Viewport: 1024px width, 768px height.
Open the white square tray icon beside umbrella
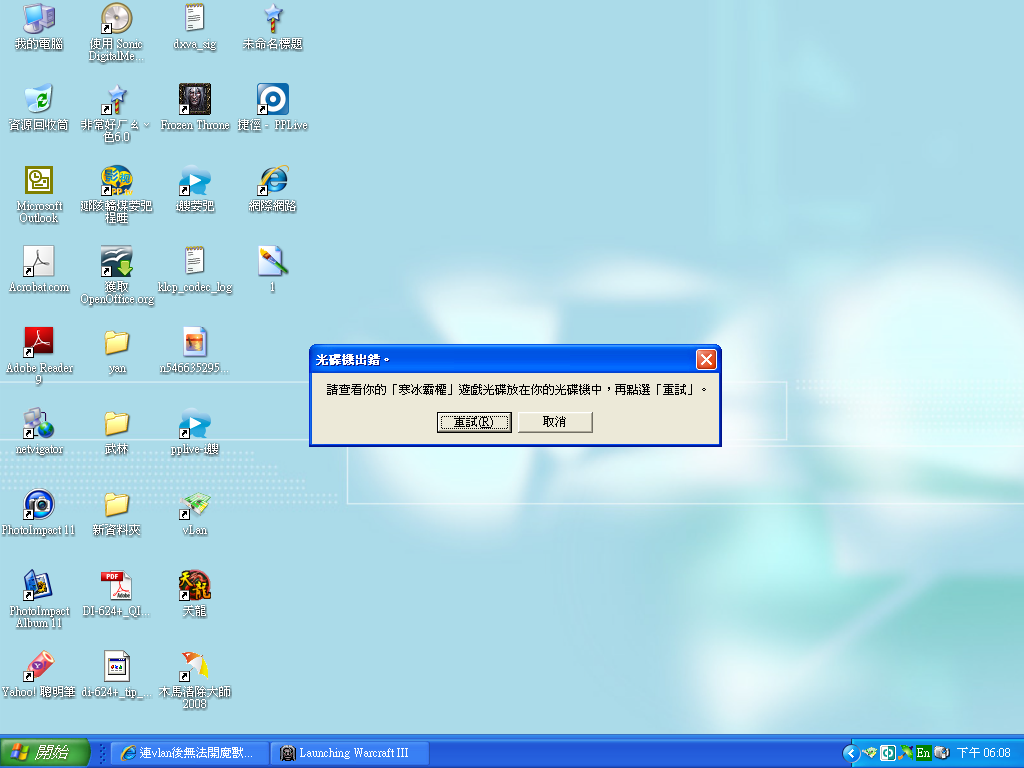888,753
